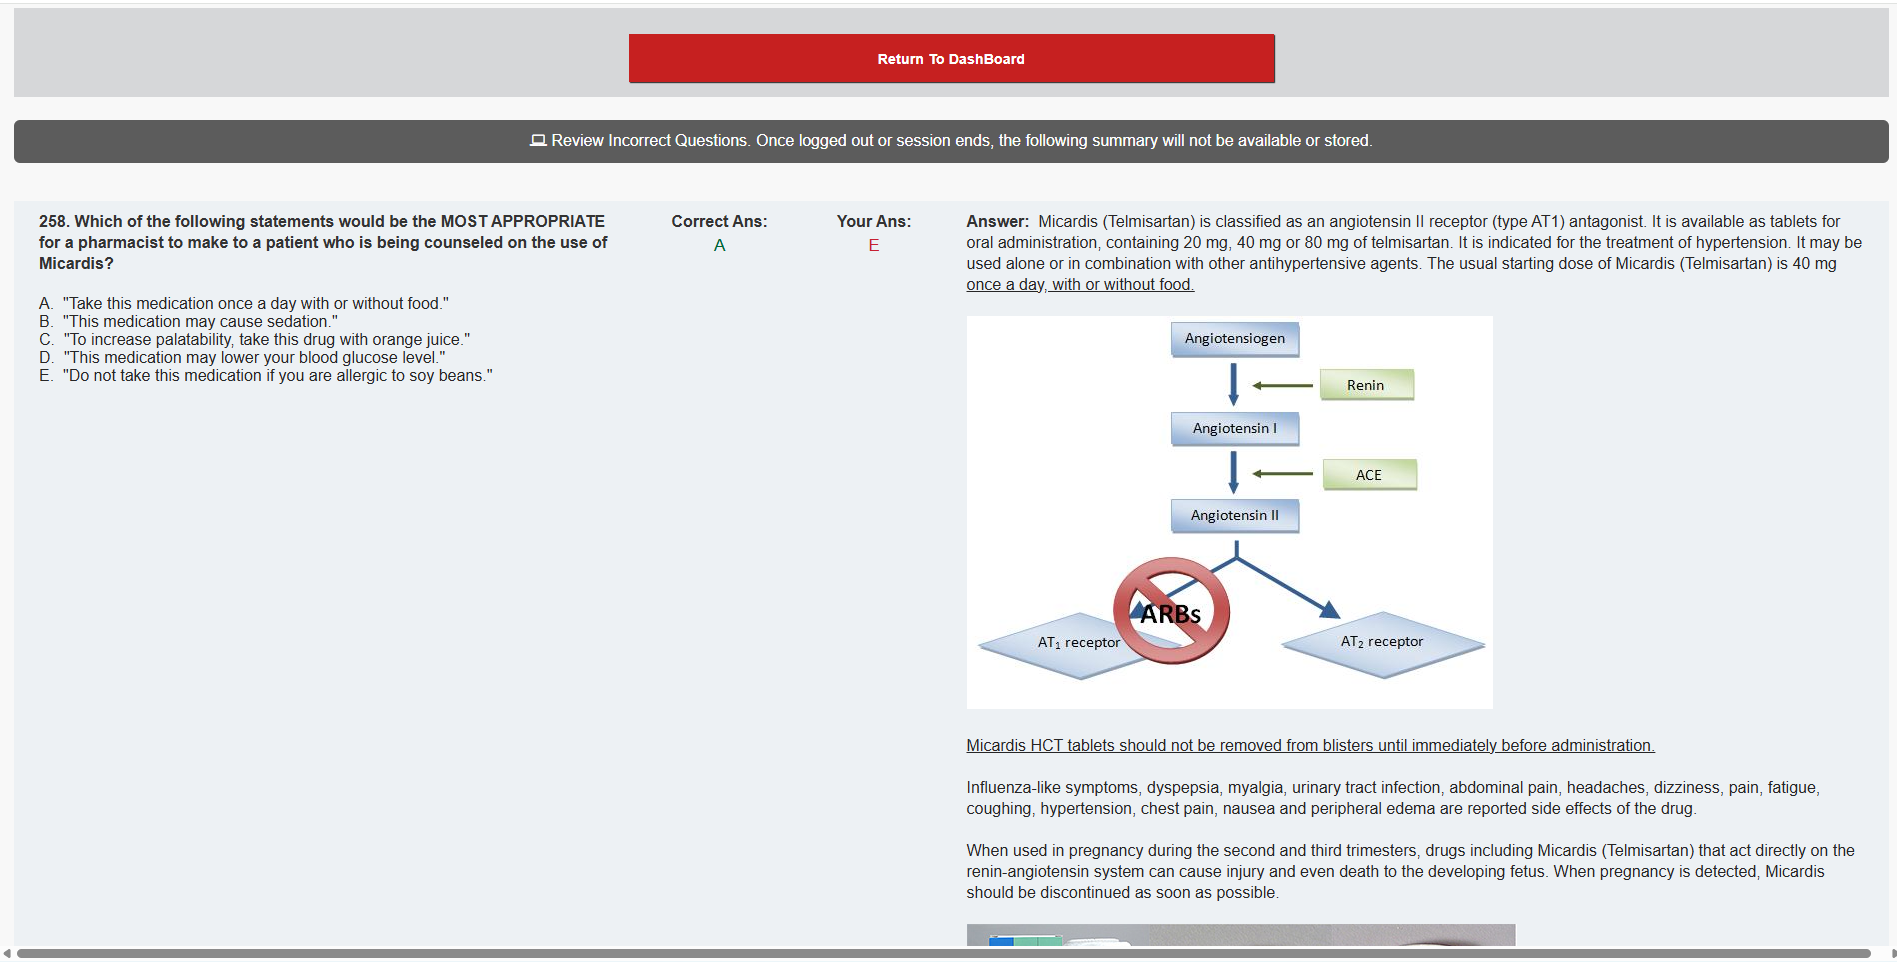The image size is (1897, 962).
Task: Click the Renin box in the diagram
Action: point(1366,385)
